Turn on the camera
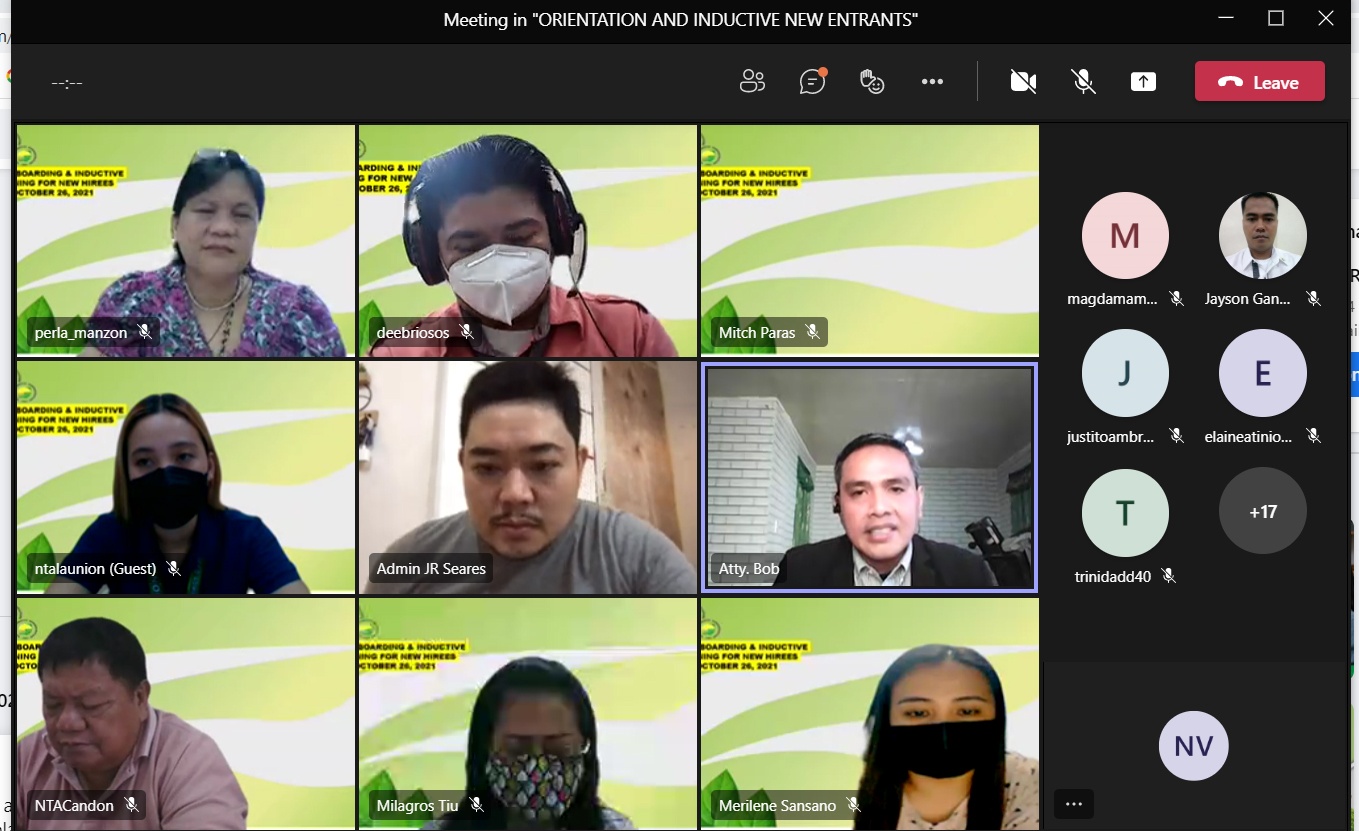The height and width of the screenshot is (831, 1359). tap(1023, 82)
